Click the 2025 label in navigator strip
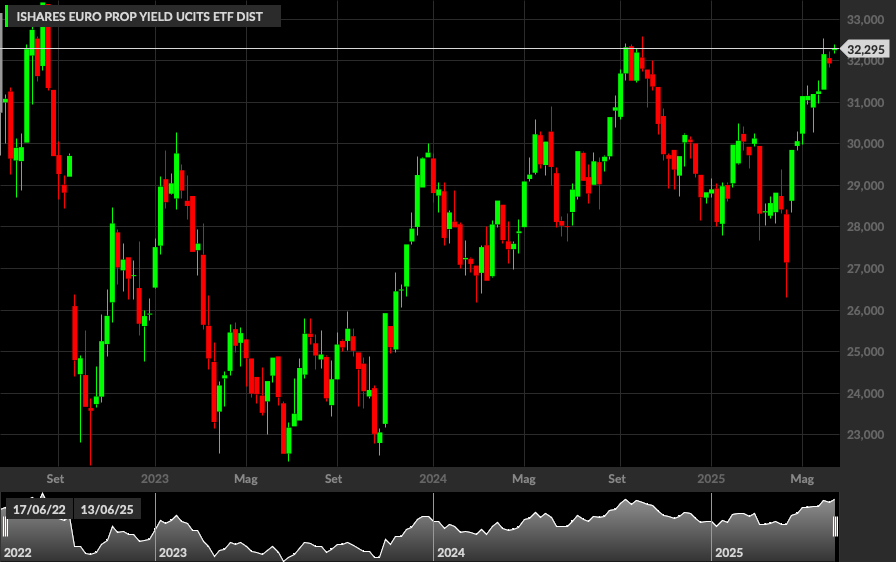The image size is (896, 562). pos(729,552)
